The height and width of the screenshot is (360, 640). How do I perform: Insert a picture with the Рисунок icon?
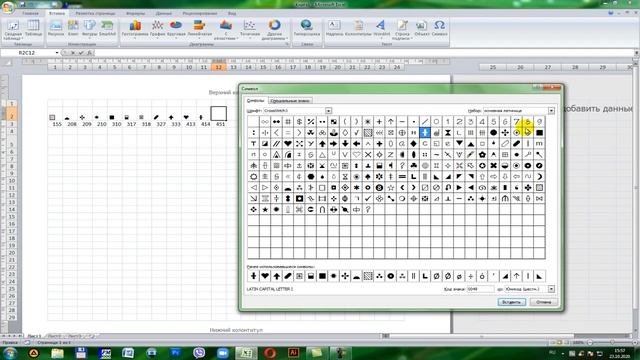coord(56,29)
